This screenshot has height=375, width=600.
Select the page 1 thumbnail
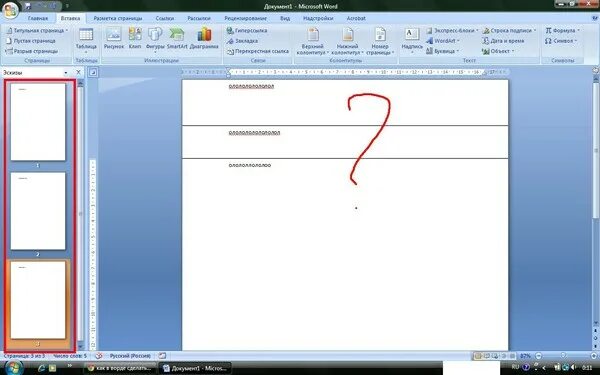point(38,122)
